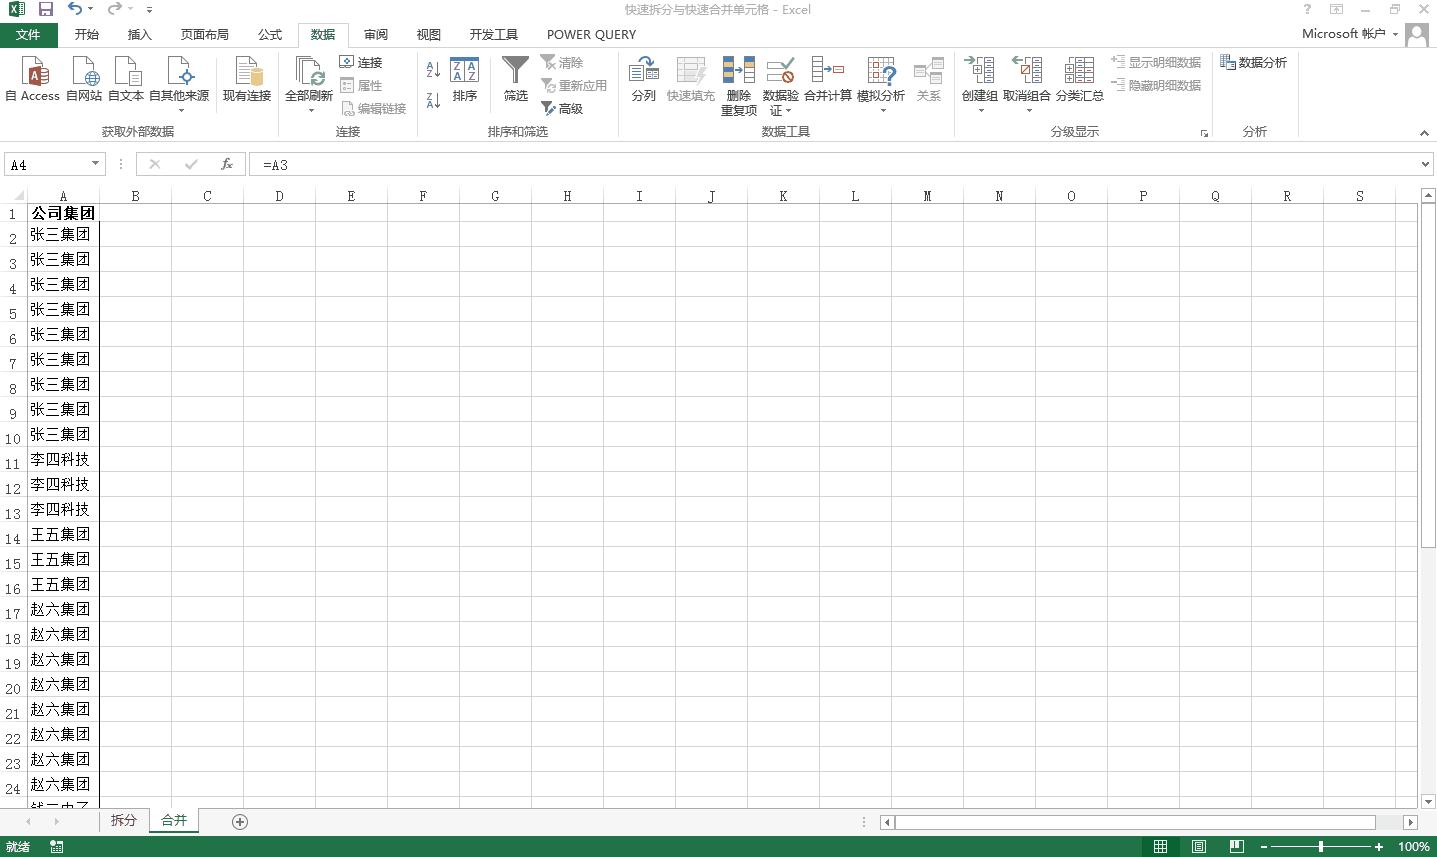Viewport: 1437px width, 857px height.
Task: Import data from web (自网站)
Action: pyautogui.click(x=84, y=79)
